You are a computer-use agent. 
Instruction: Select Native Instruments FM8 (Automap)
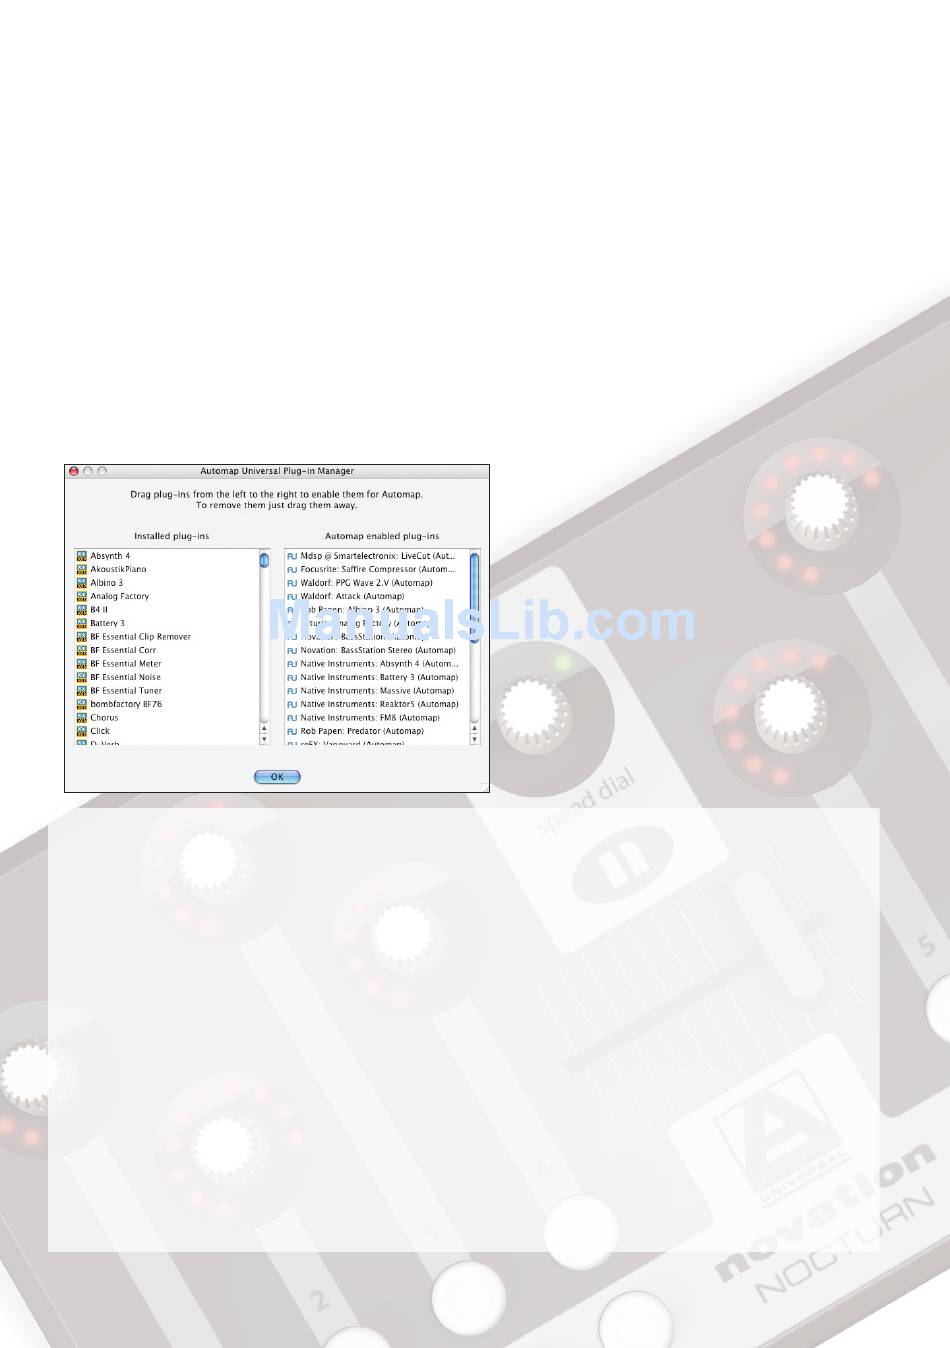point(370,718)
